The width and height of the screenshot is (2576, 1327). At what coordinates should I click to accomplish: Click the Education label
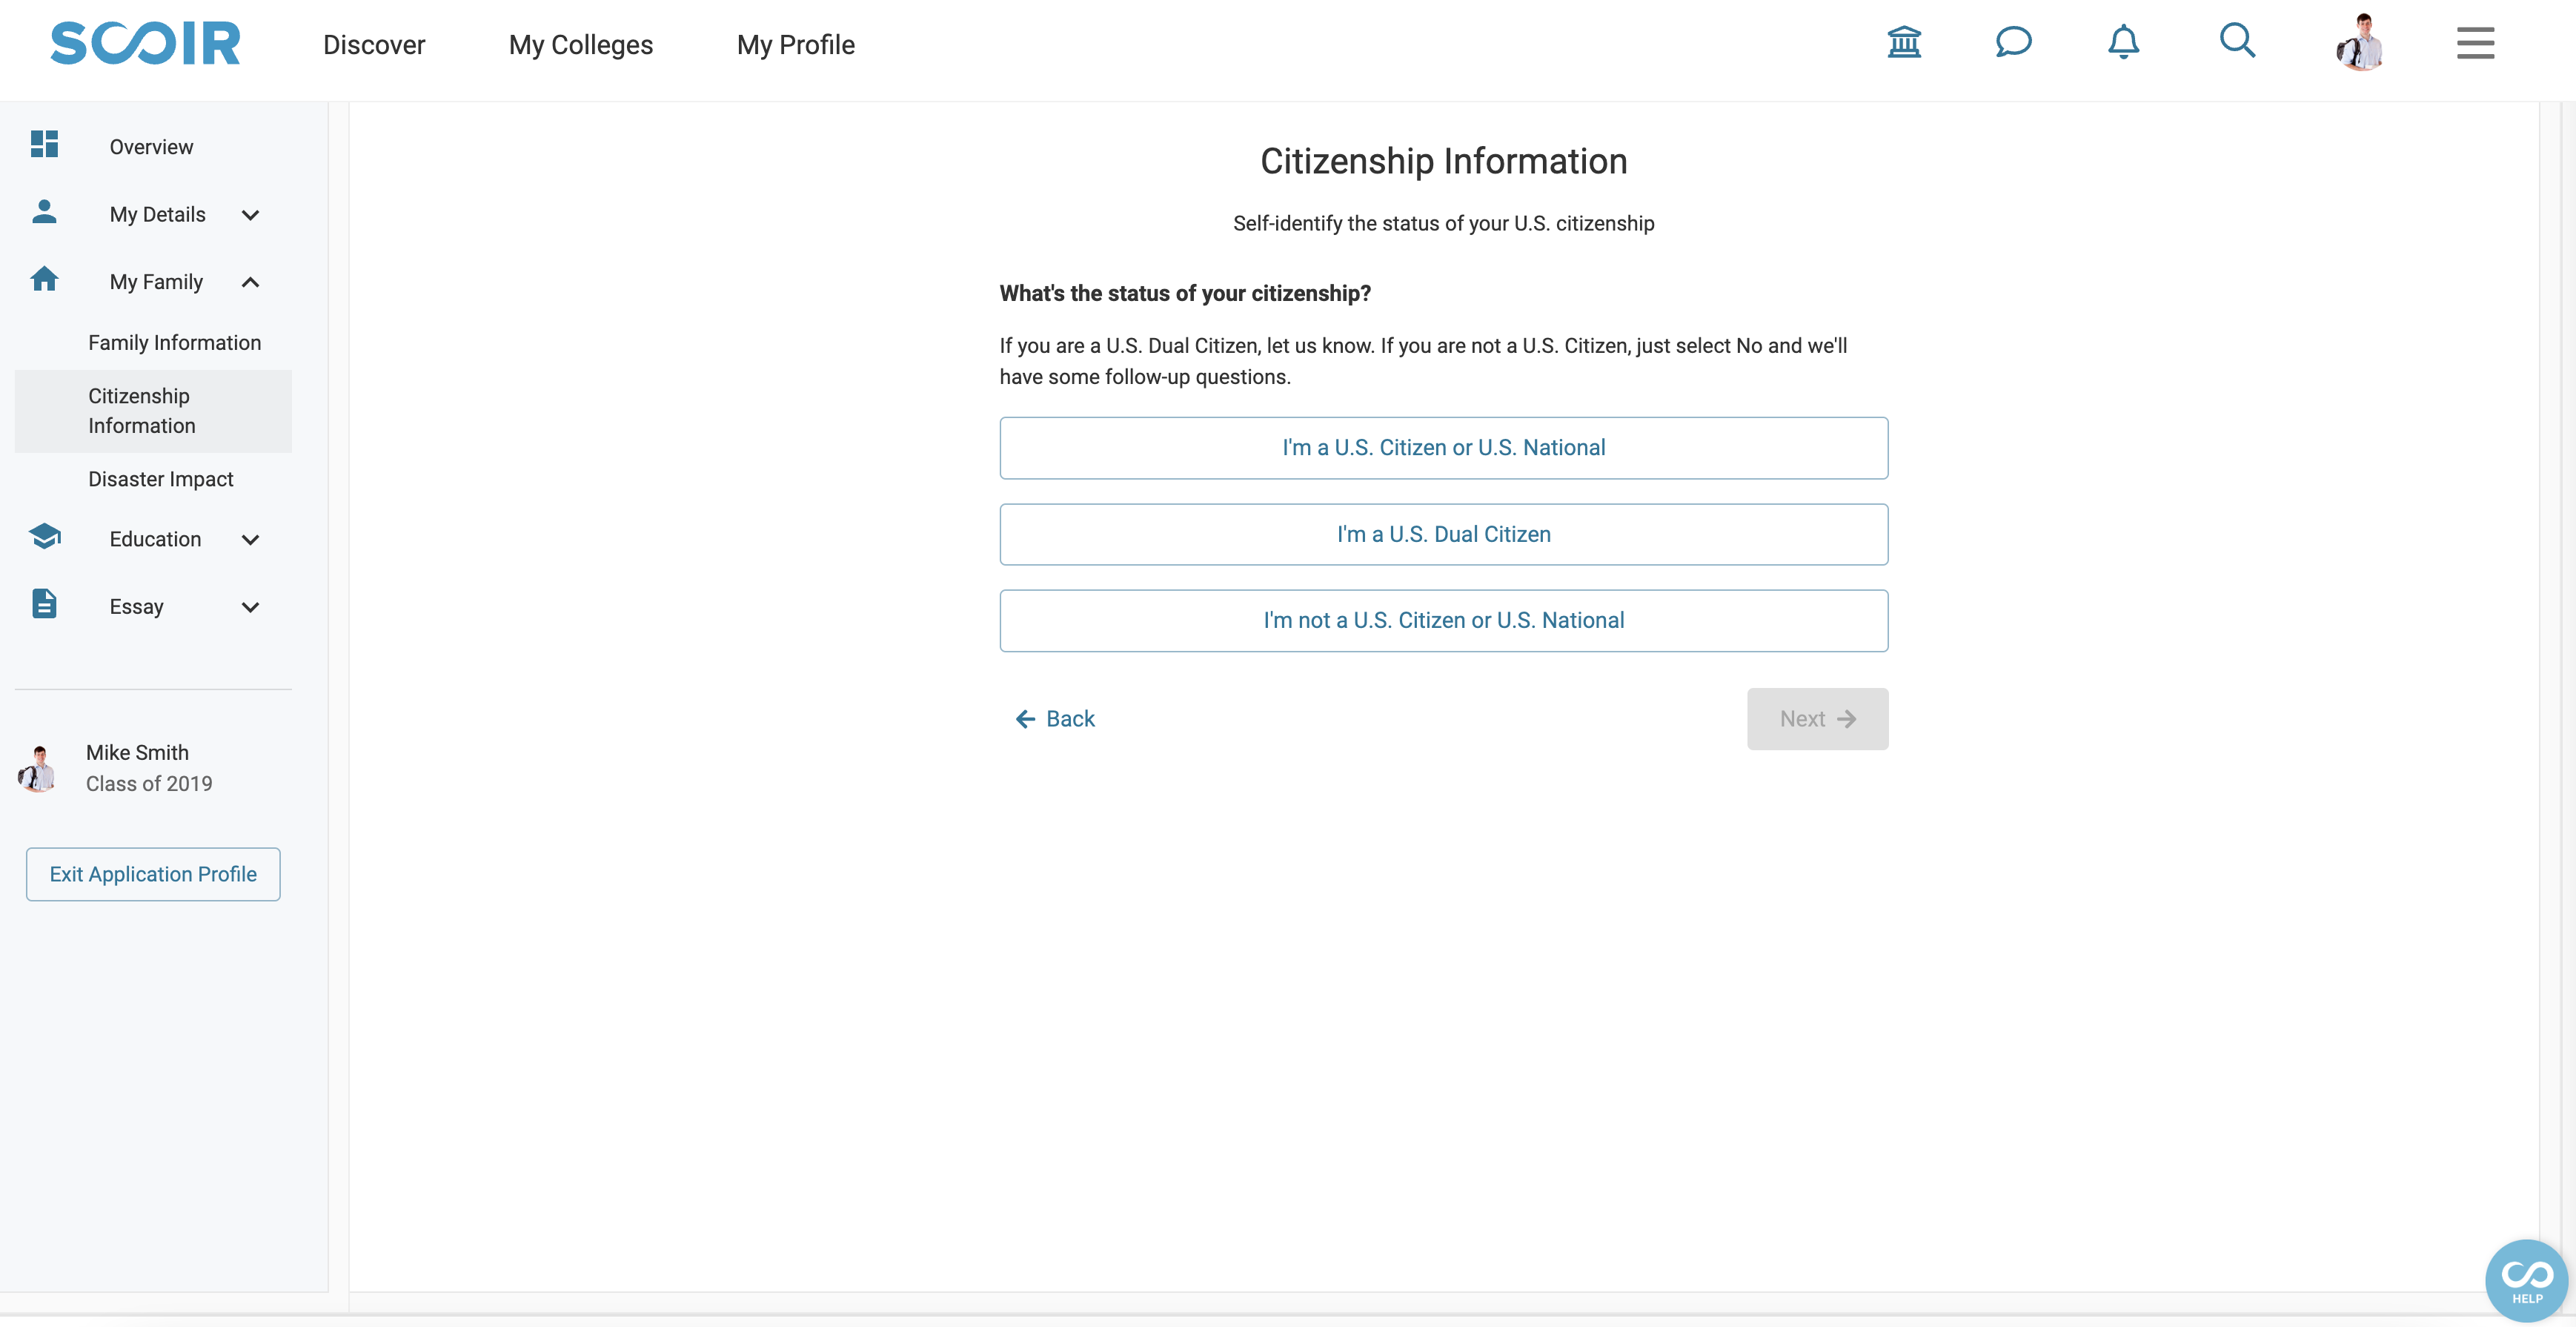click(x=155, y=540)
